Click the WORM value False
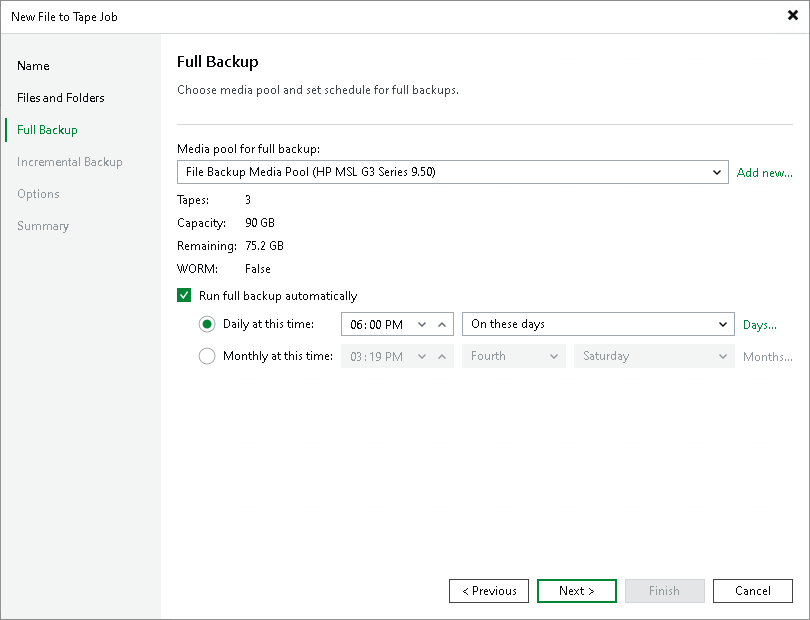Viewport: 810px width, 620px height. 258,269
